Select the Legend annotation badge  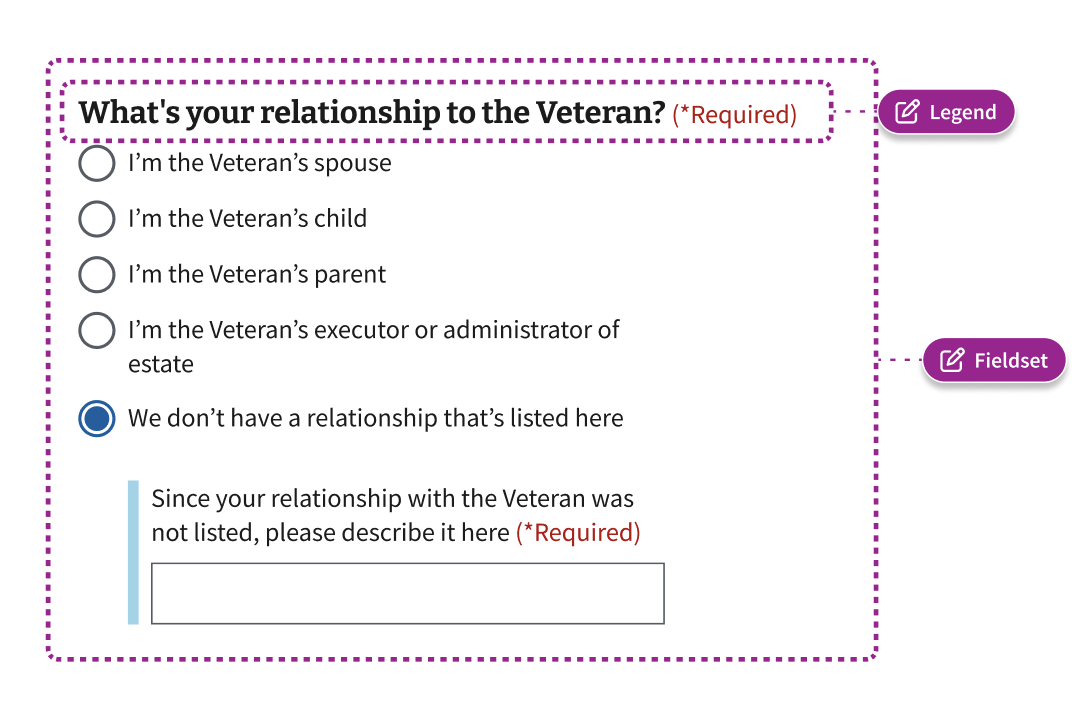pos(946,111)
